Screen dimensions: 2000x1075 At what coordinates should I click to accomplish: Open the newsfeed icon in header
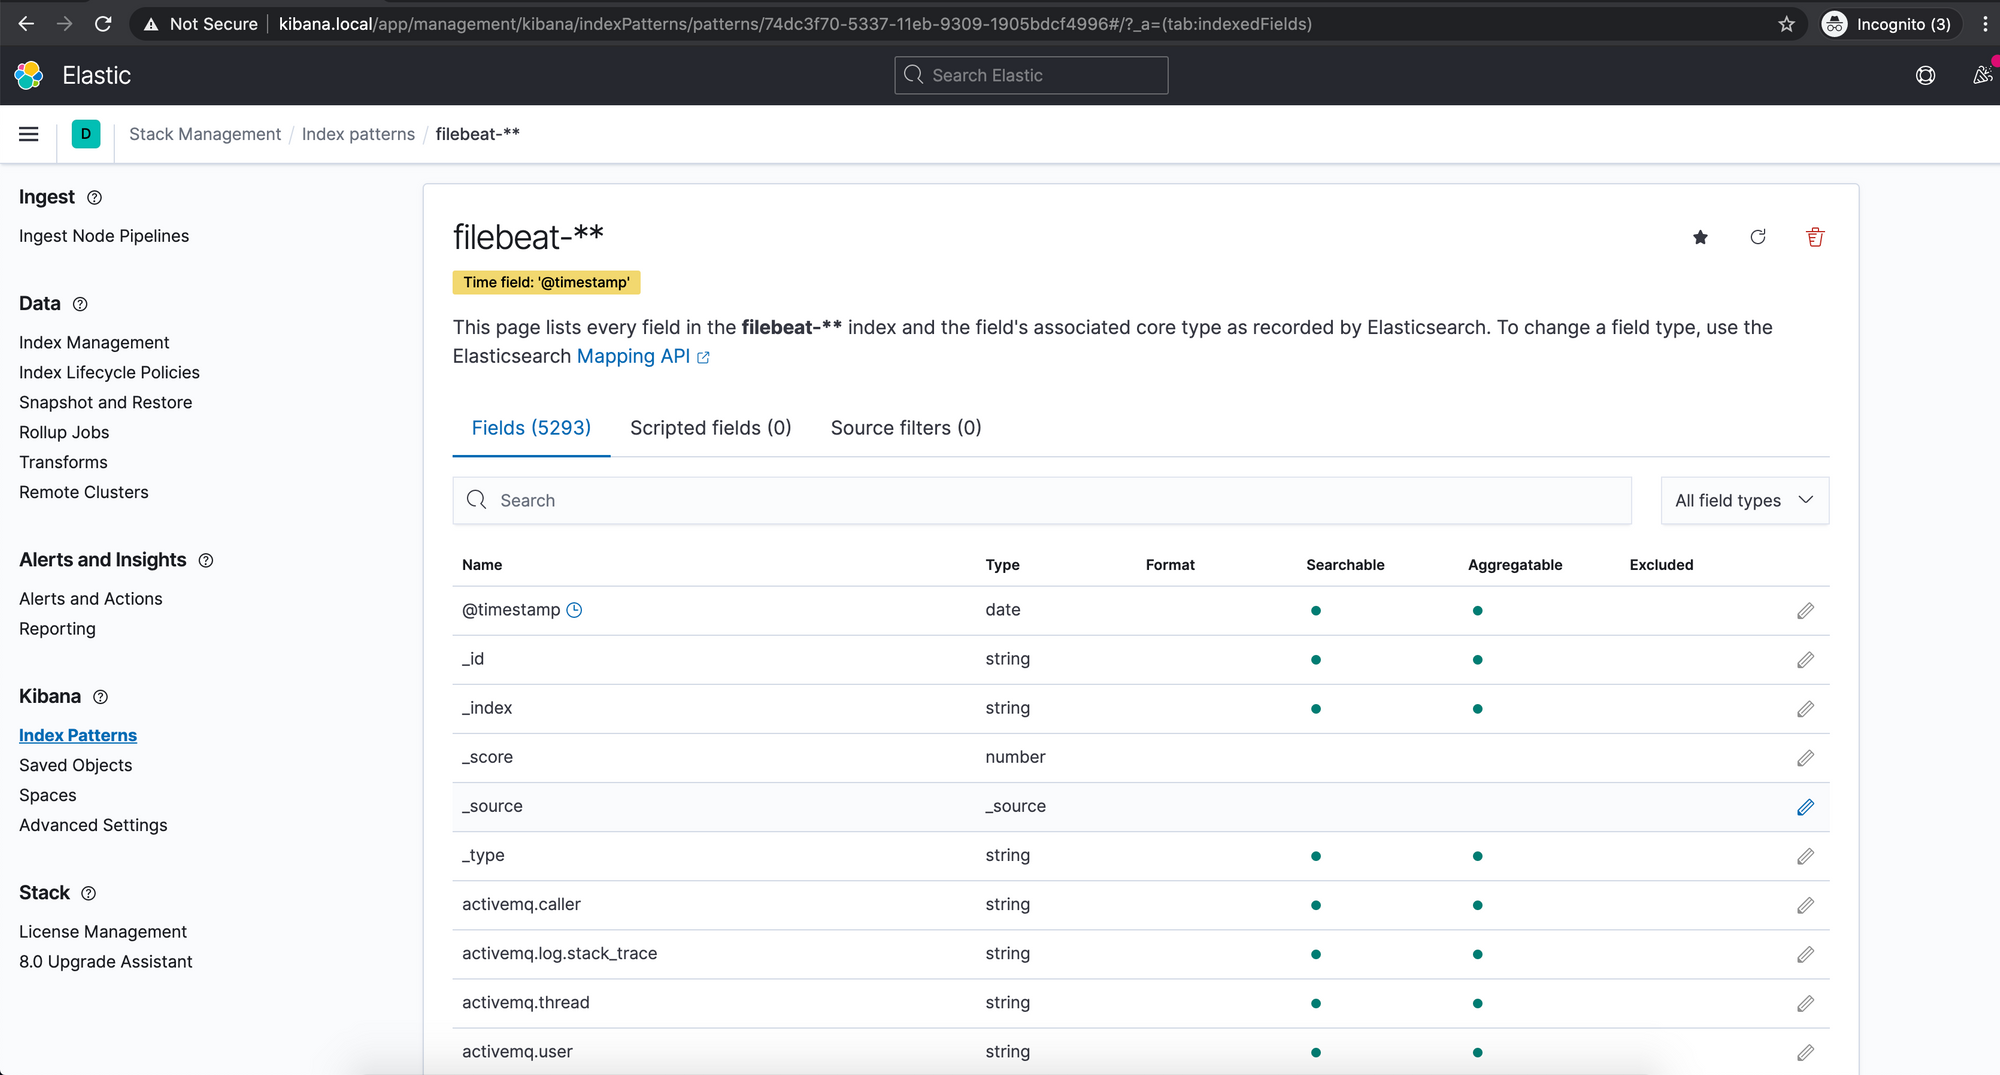1982,75
